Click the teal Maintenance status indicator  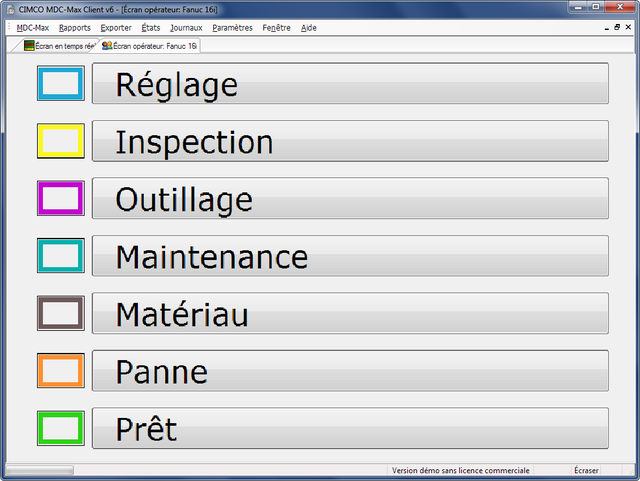pos(61,256)
